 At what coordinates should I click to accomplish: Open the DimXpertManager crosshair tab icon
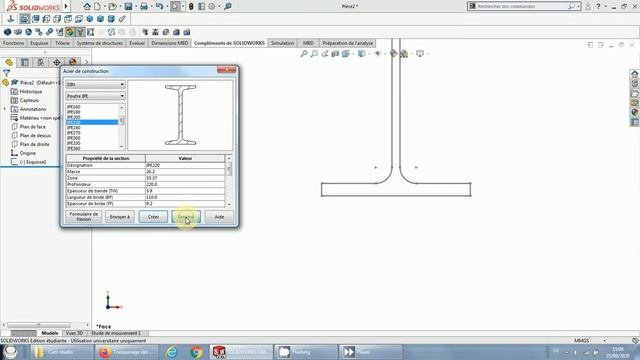click(x=57, y=62)
